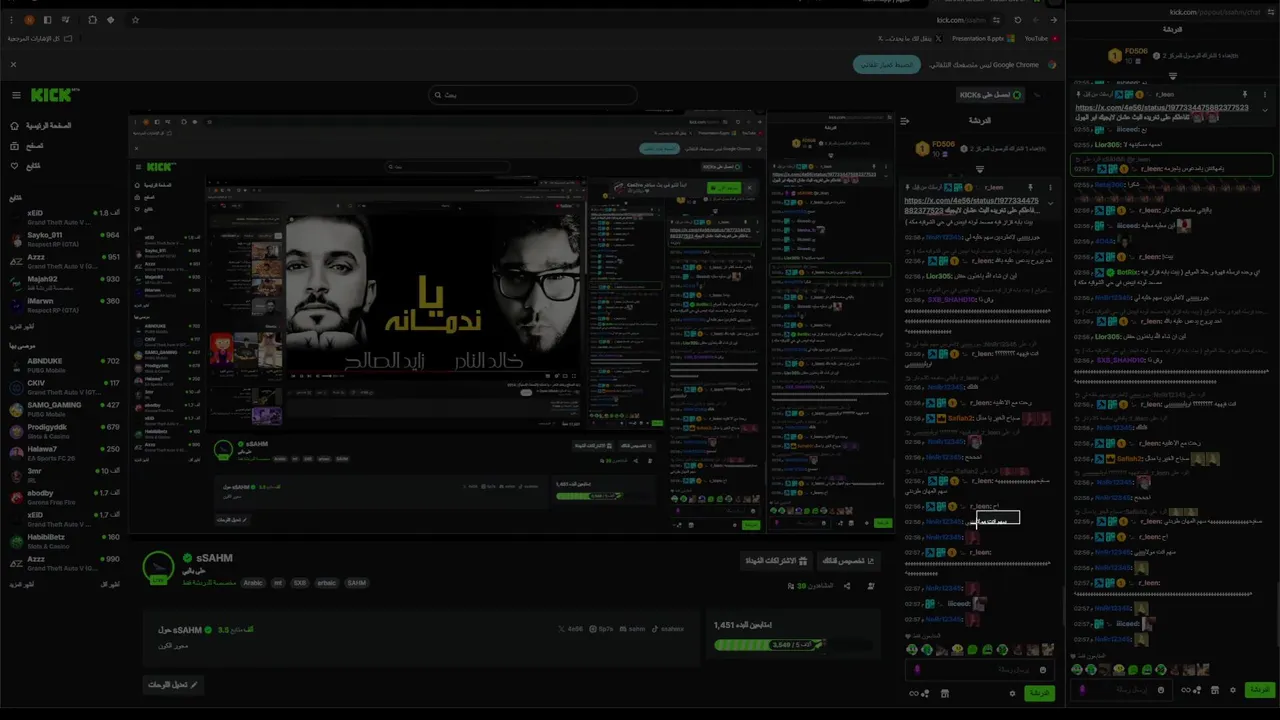Click the pin icon on pinned chat message
1280x720 pixels.
coord(1030,187)
